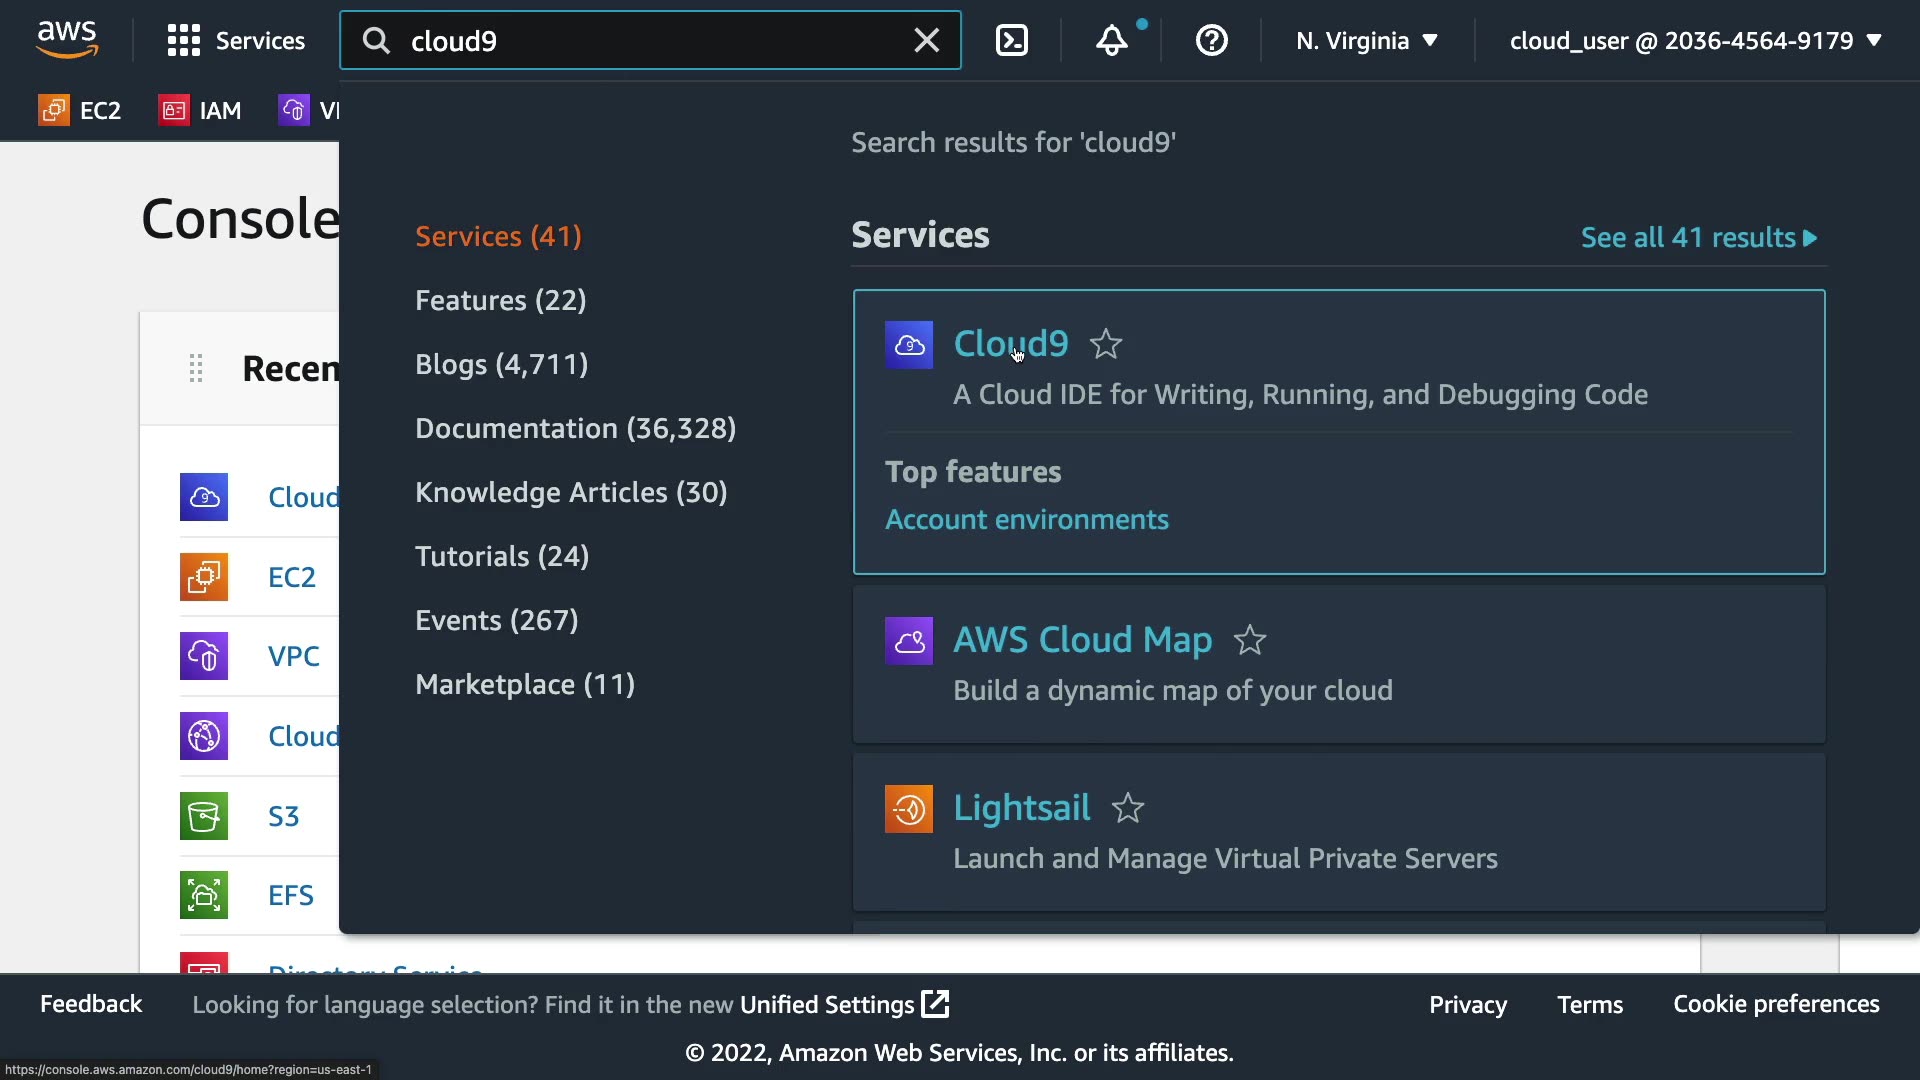Open the Account environments feature link
The height and width of the screenshot is (1080, 1920).
[x=1026, y=520]
